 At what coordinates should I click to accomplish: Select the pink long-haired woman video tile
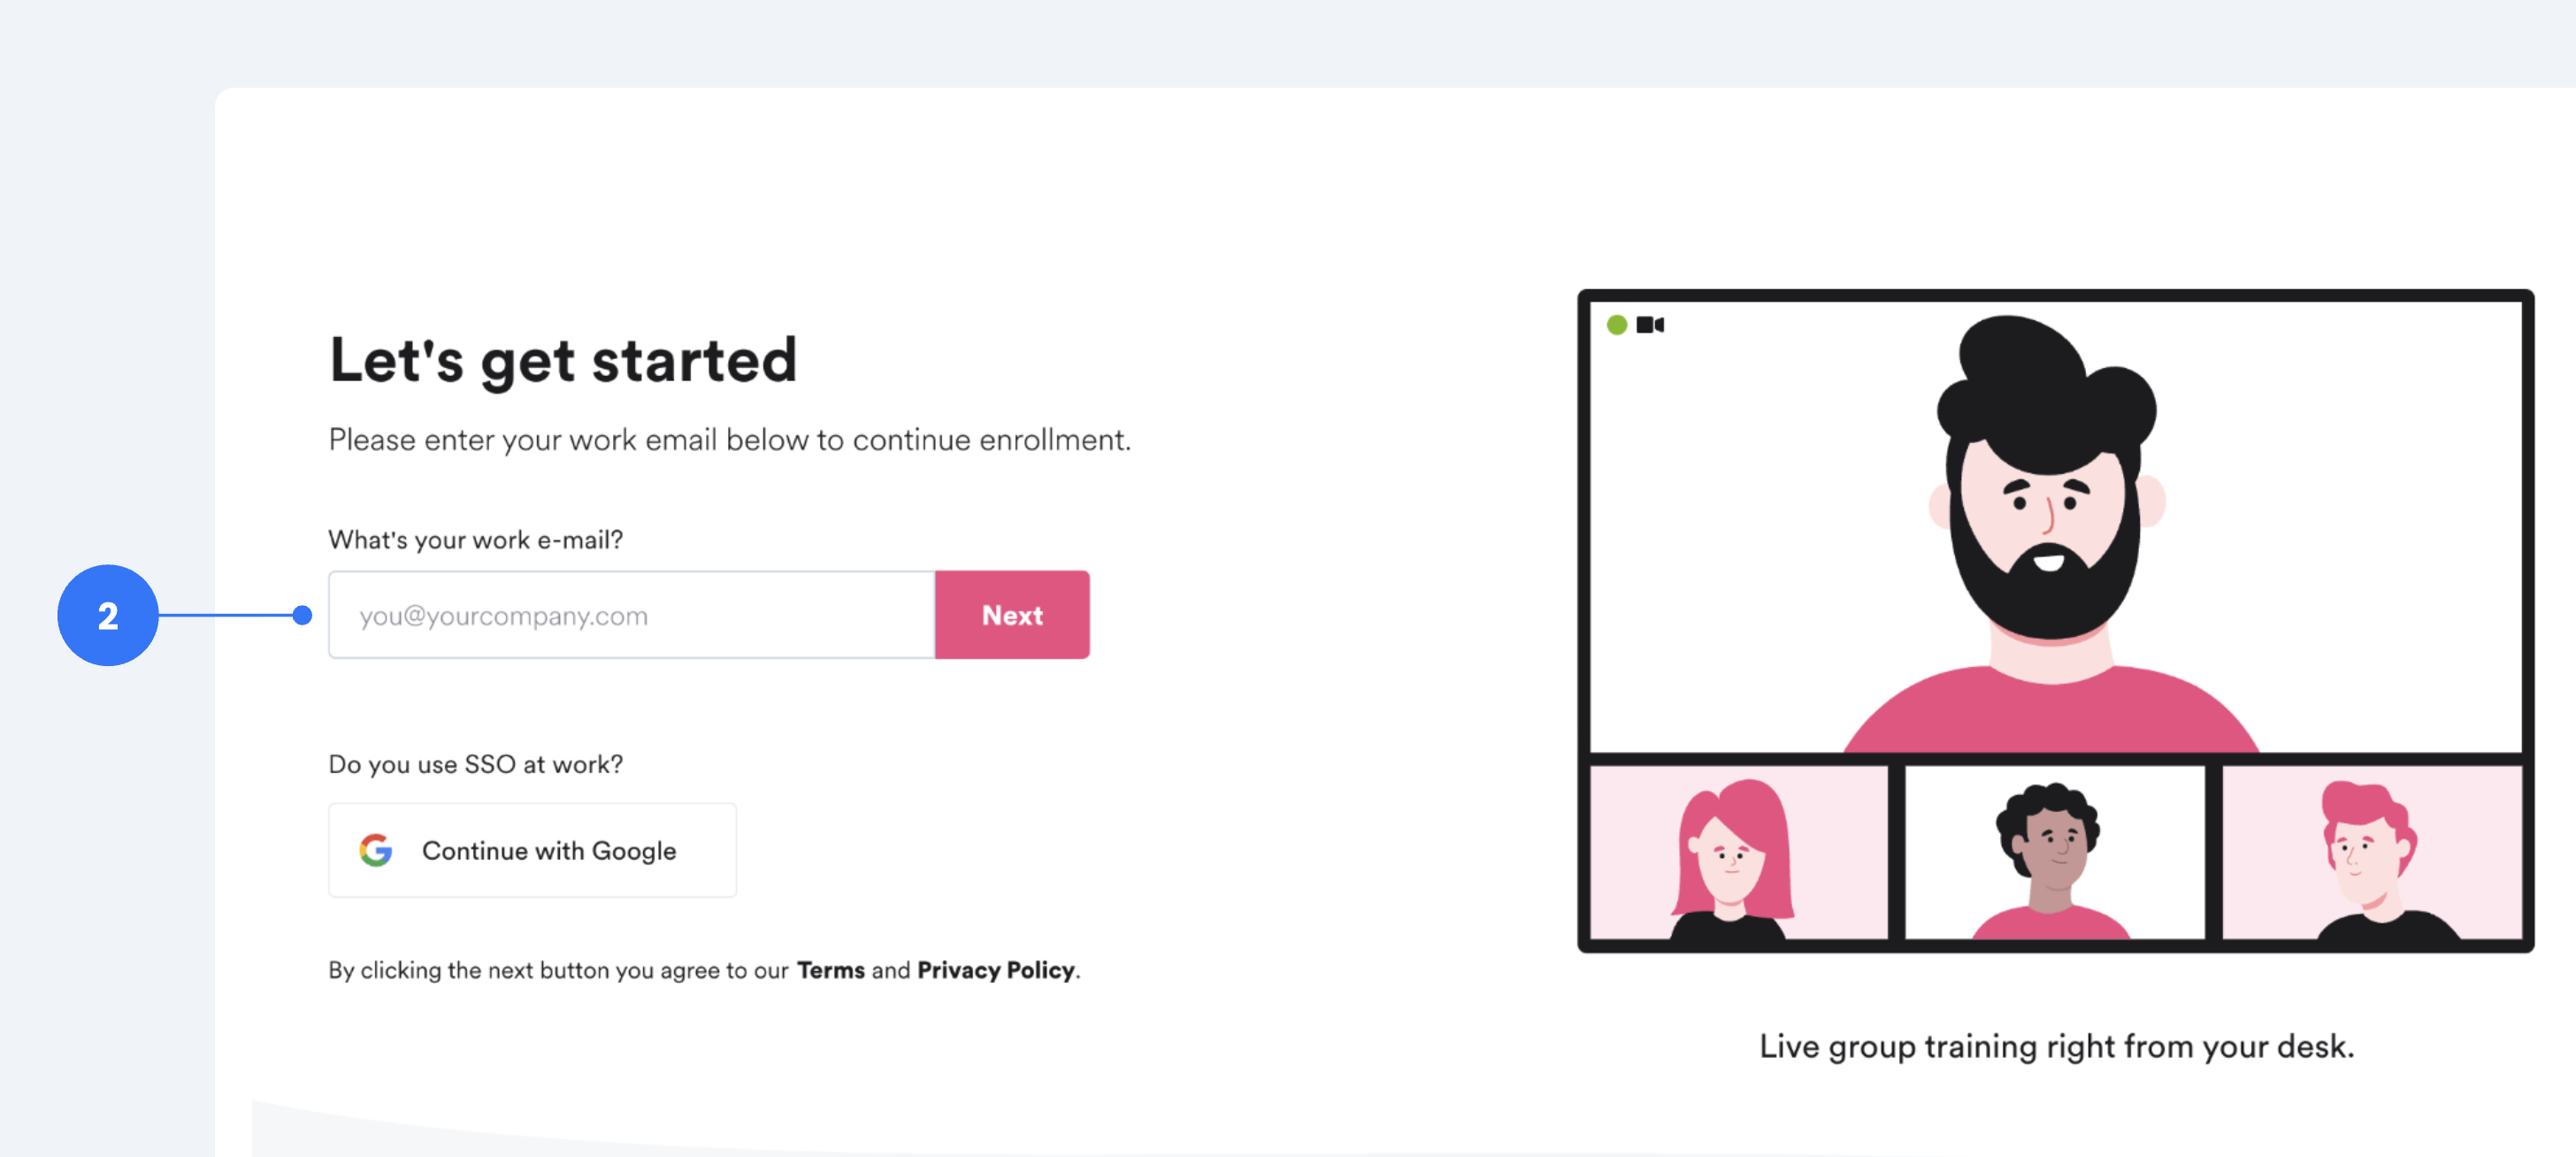coord(1737,852)
